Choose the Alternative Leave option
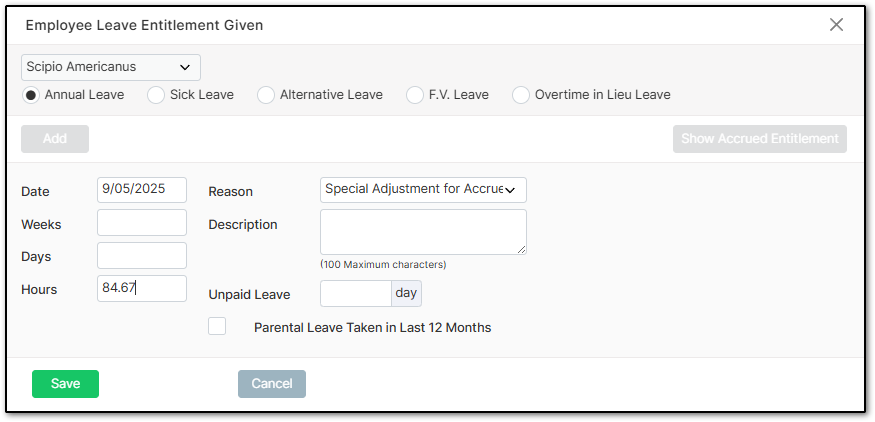875x422 pixels. click(x=266, y=95)
